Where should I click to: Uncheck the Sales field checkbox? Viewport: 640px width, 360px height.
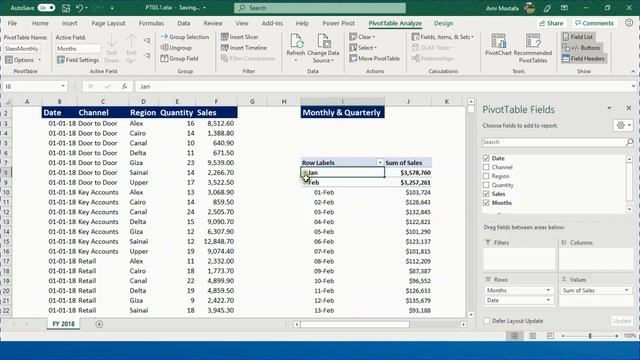486,194
